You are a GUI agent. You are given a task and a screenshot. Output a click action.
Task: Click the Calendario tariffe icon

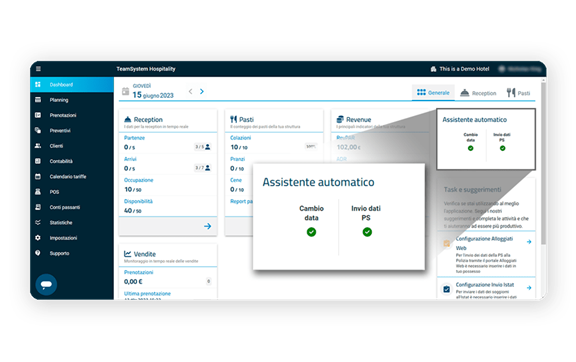[38, 176]
